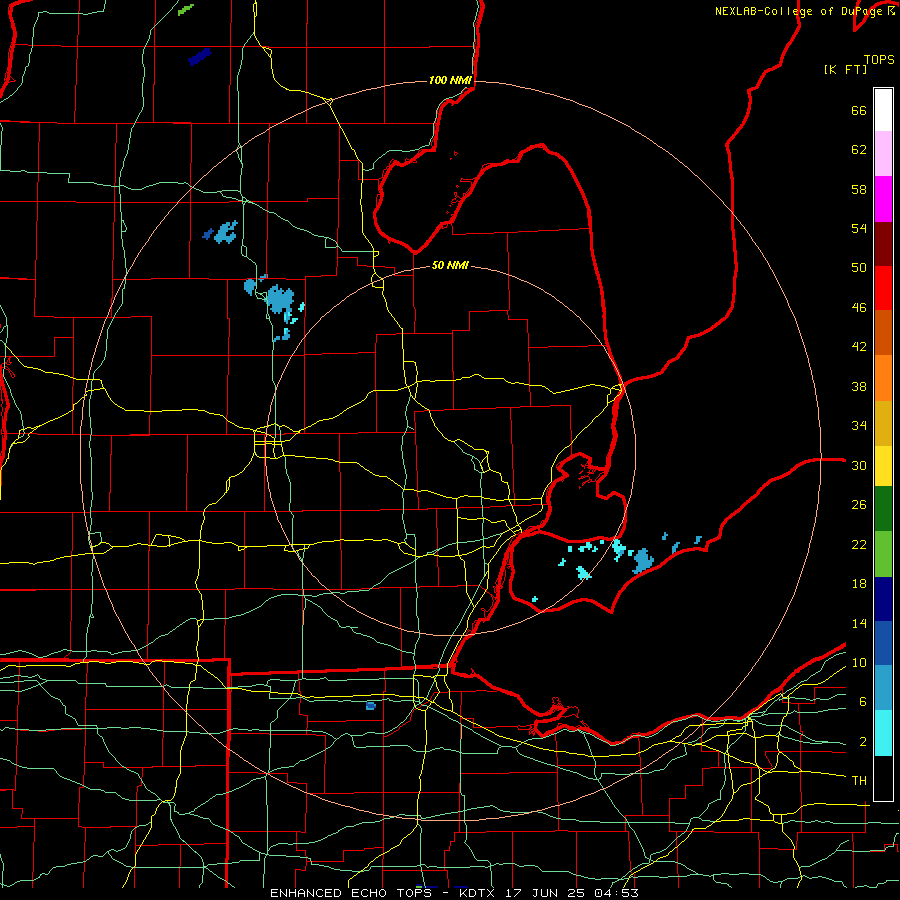This screenshot has width=900, height=900.
Task: Click the '2' legend value
Action: point(862,742)
